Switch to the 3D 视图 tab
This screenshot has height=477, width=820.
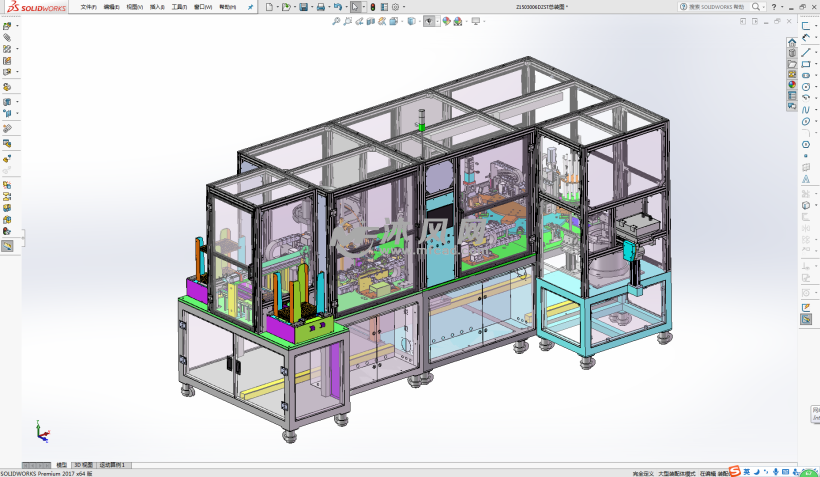pos(83,465)
